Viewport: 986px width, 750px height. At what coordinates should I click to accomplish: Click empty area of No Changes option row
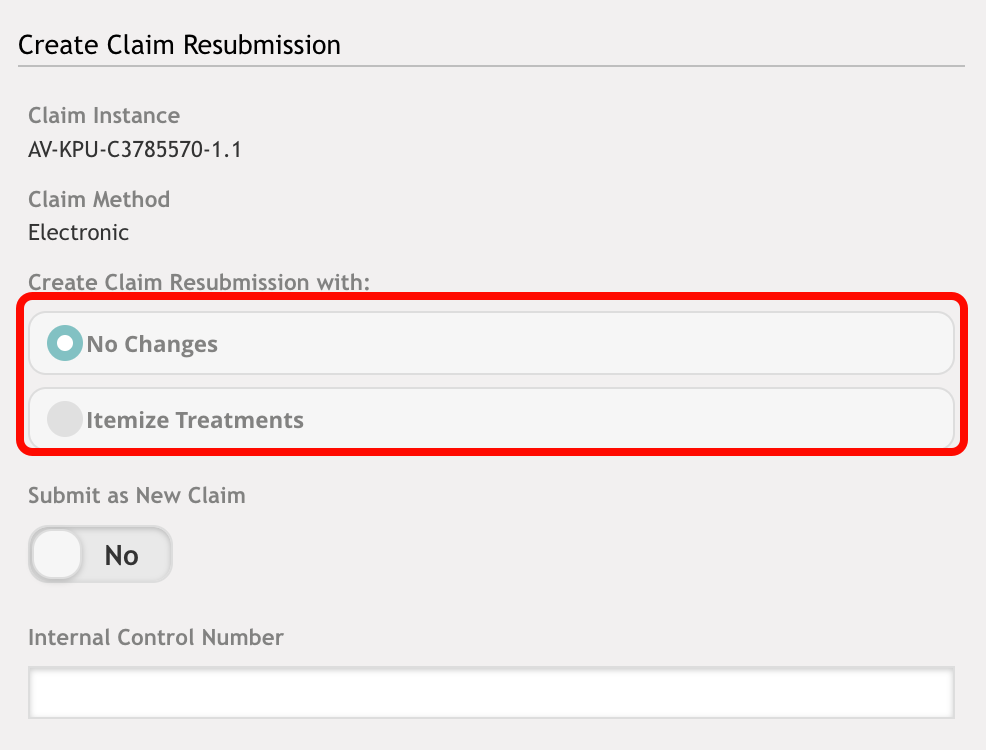(585, 343)
